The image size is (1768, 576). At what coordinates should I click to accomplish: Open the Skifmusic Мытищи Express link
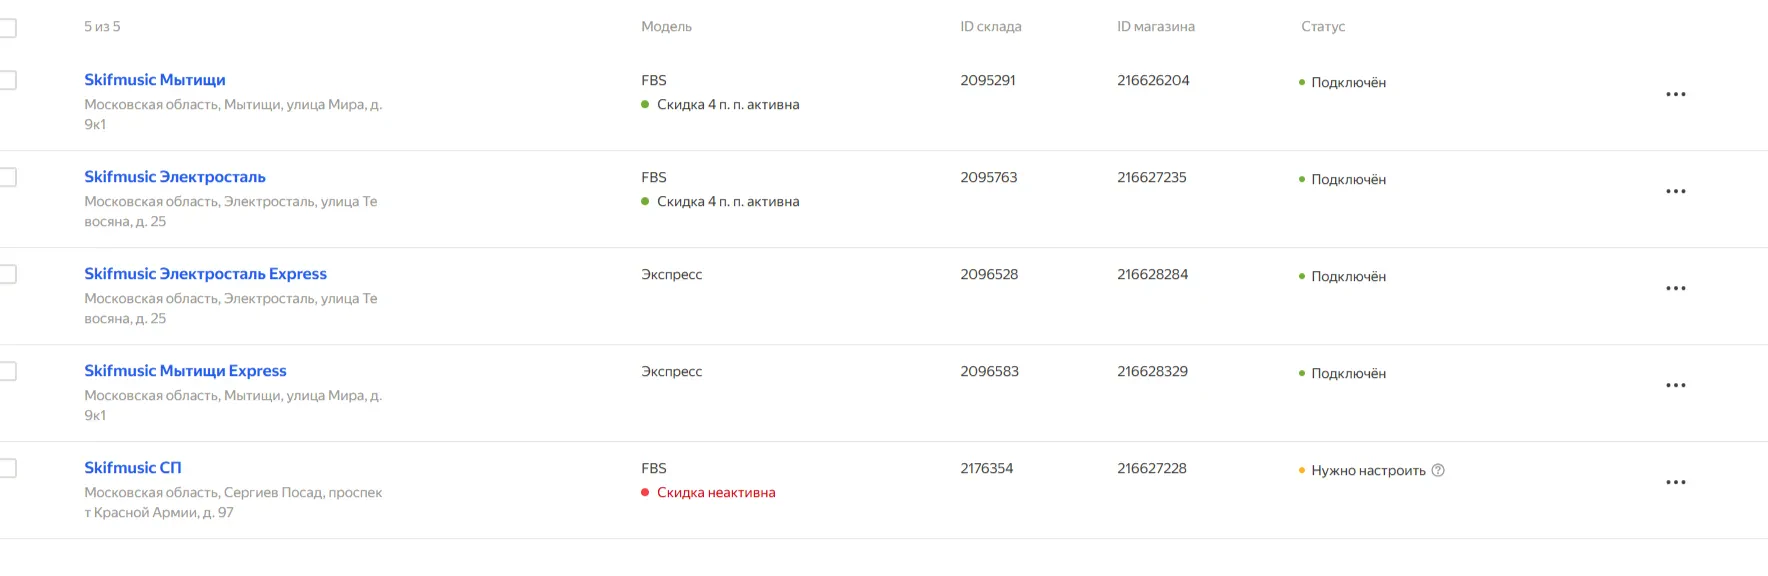185,371
